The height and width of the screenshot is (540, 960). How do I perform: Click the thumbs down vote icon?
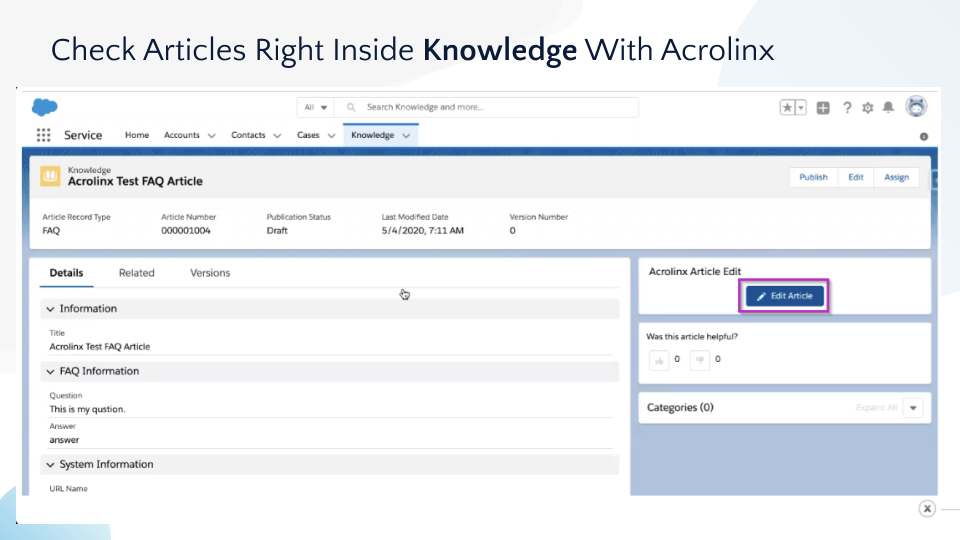coord(700,360)
